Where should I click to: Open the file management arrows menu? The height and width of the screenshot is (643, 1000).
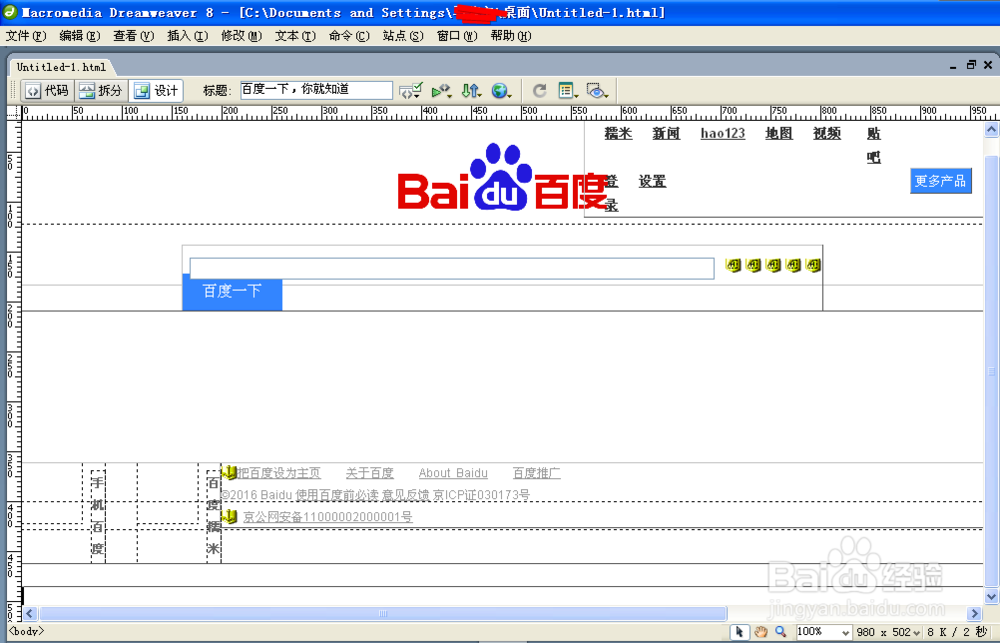(471, 91)
